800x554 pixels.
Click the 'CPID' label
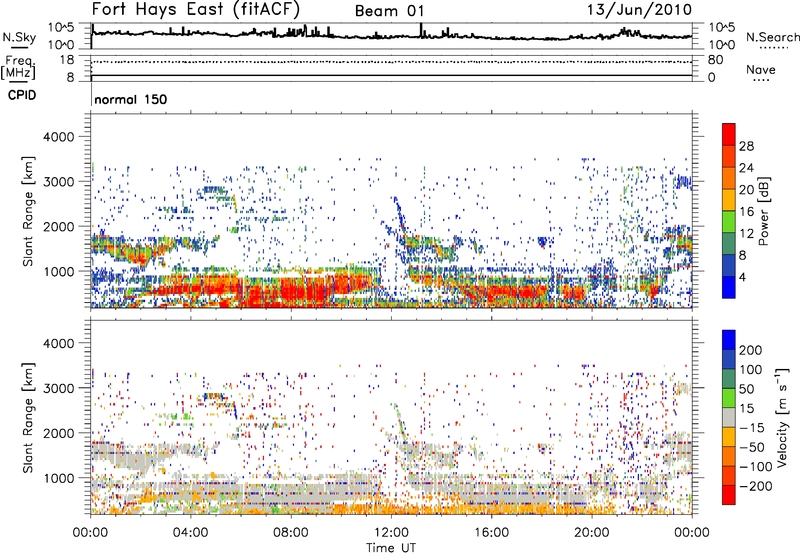[x=22, y=95]
